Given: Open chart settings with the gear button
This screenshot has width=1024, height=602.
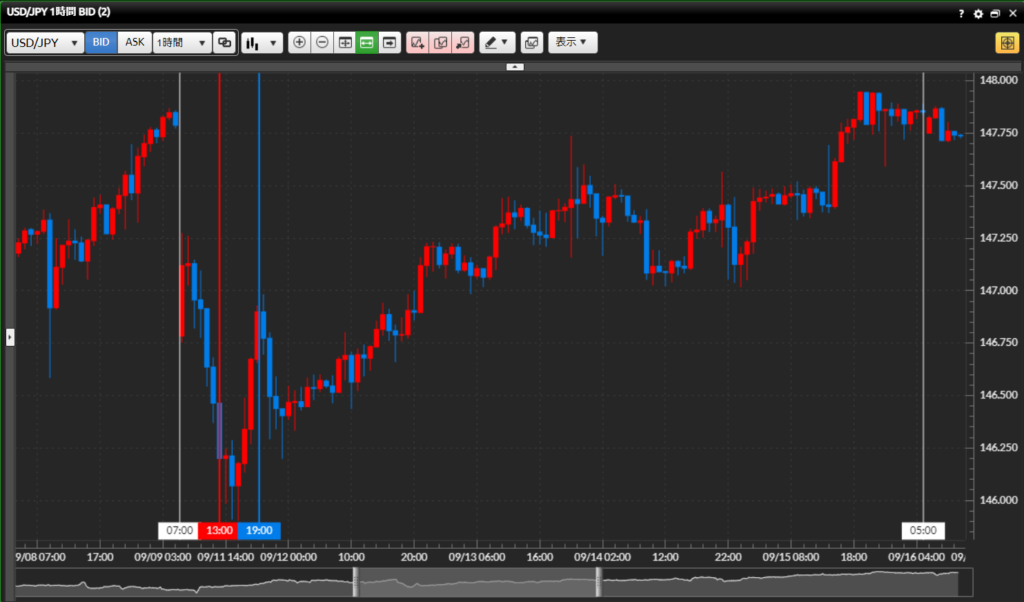Looking at the screenshot, I should point(978,14).
